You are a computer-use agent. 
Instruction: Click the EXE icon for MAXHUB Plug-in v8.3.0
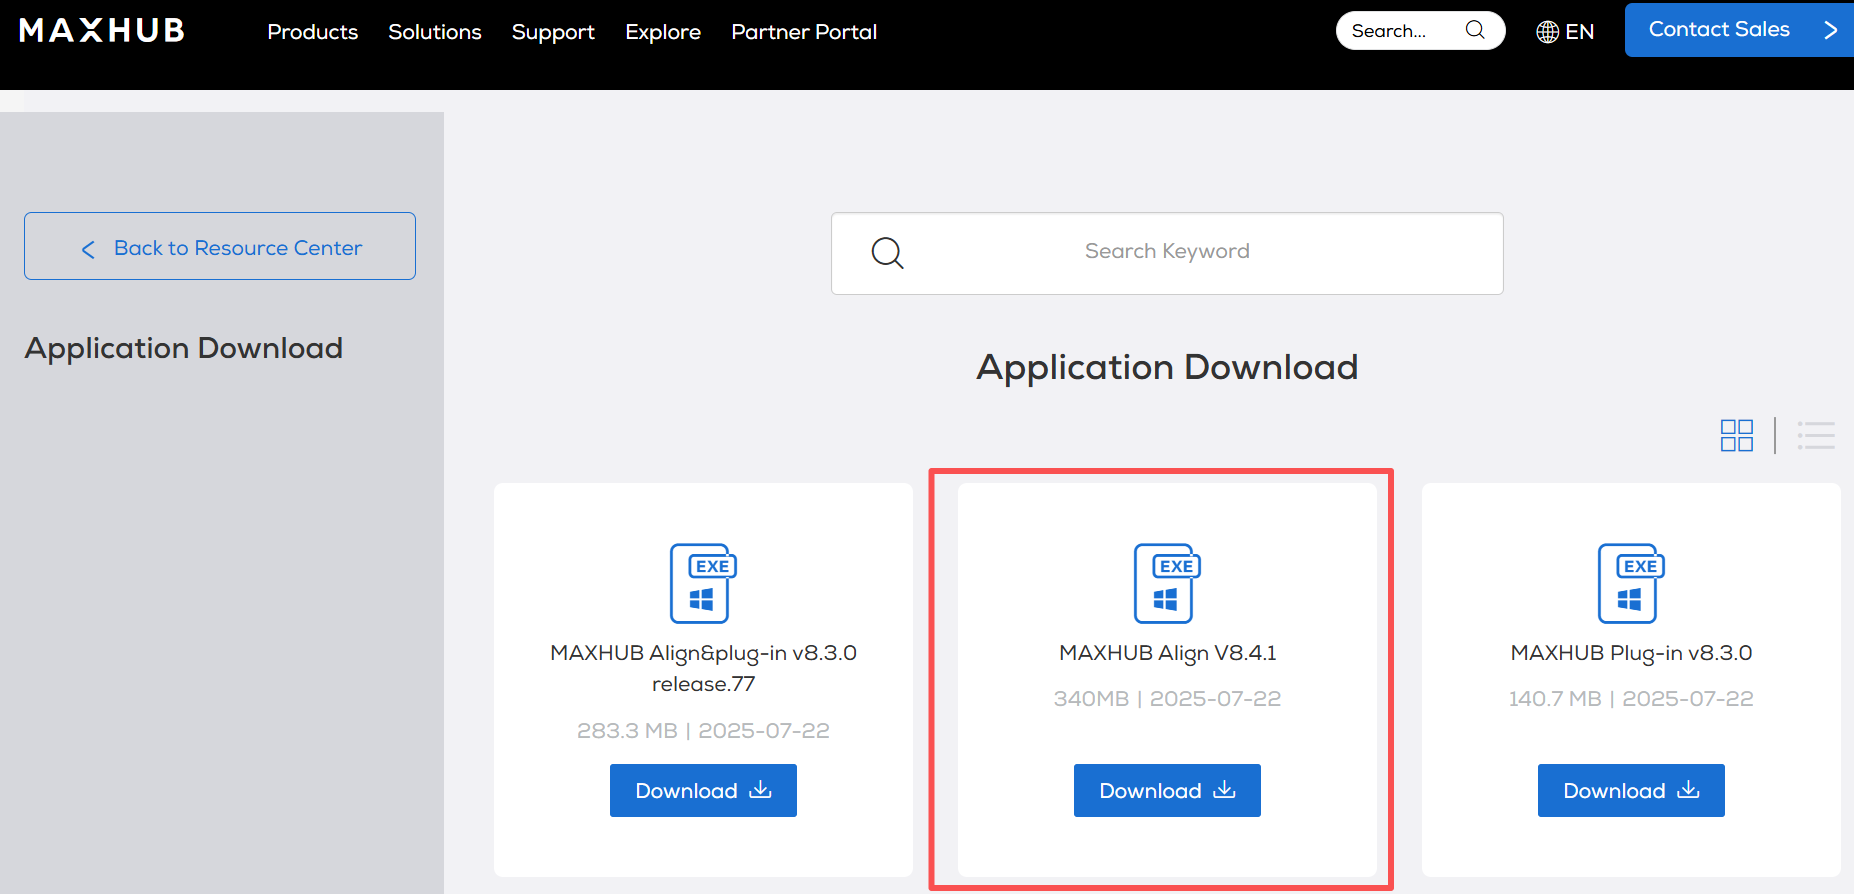(x=1630, y=583)
